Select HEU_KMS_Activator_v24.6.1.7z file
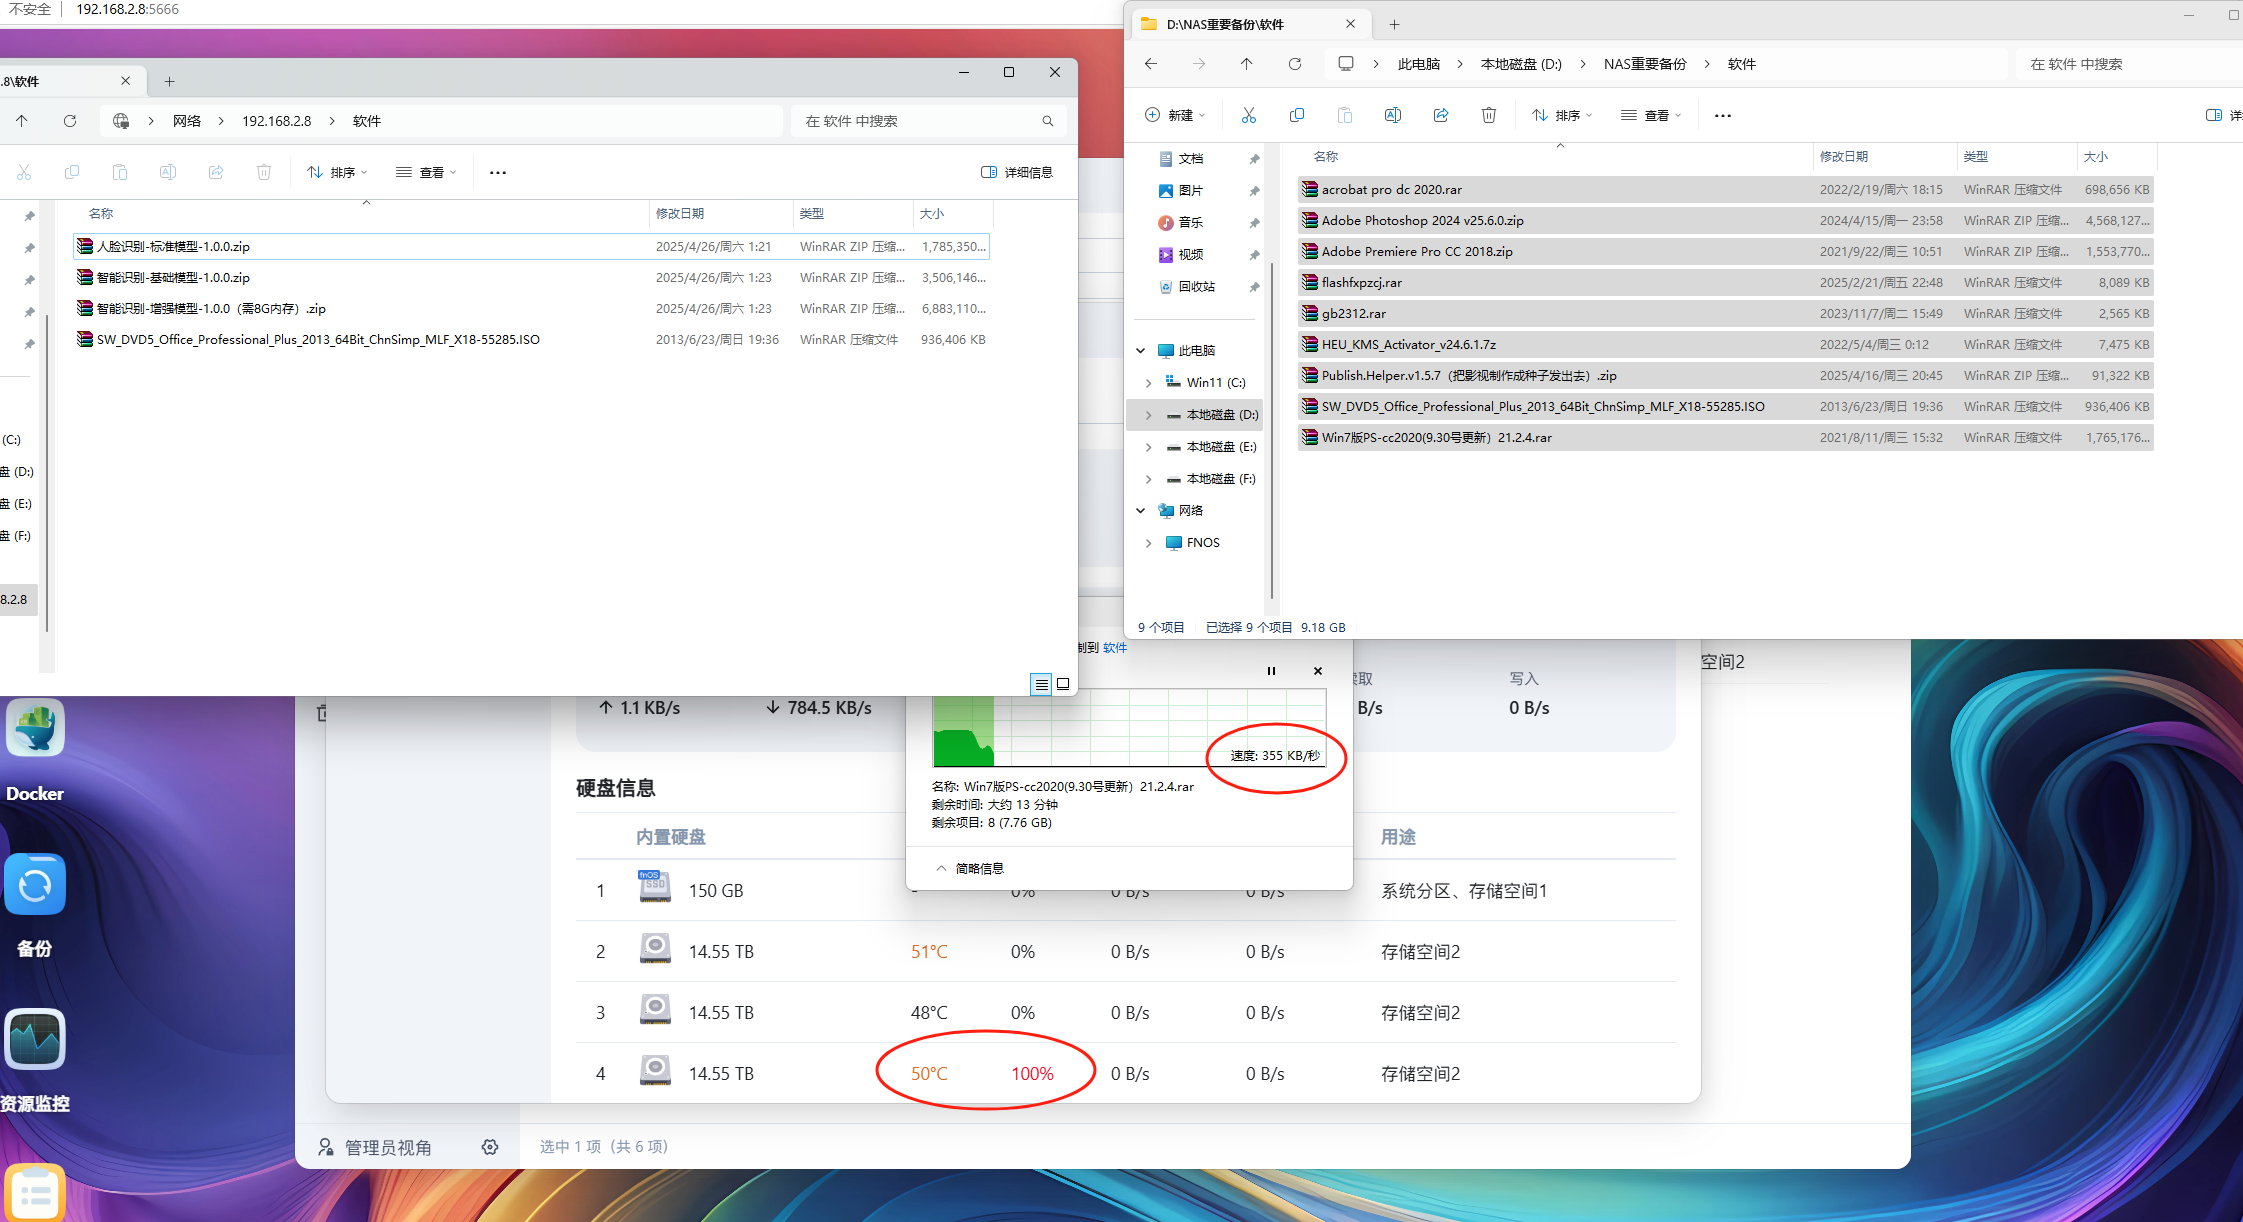The height and width of the screenshot is (1222, 2243). [x=1725, y=344]
